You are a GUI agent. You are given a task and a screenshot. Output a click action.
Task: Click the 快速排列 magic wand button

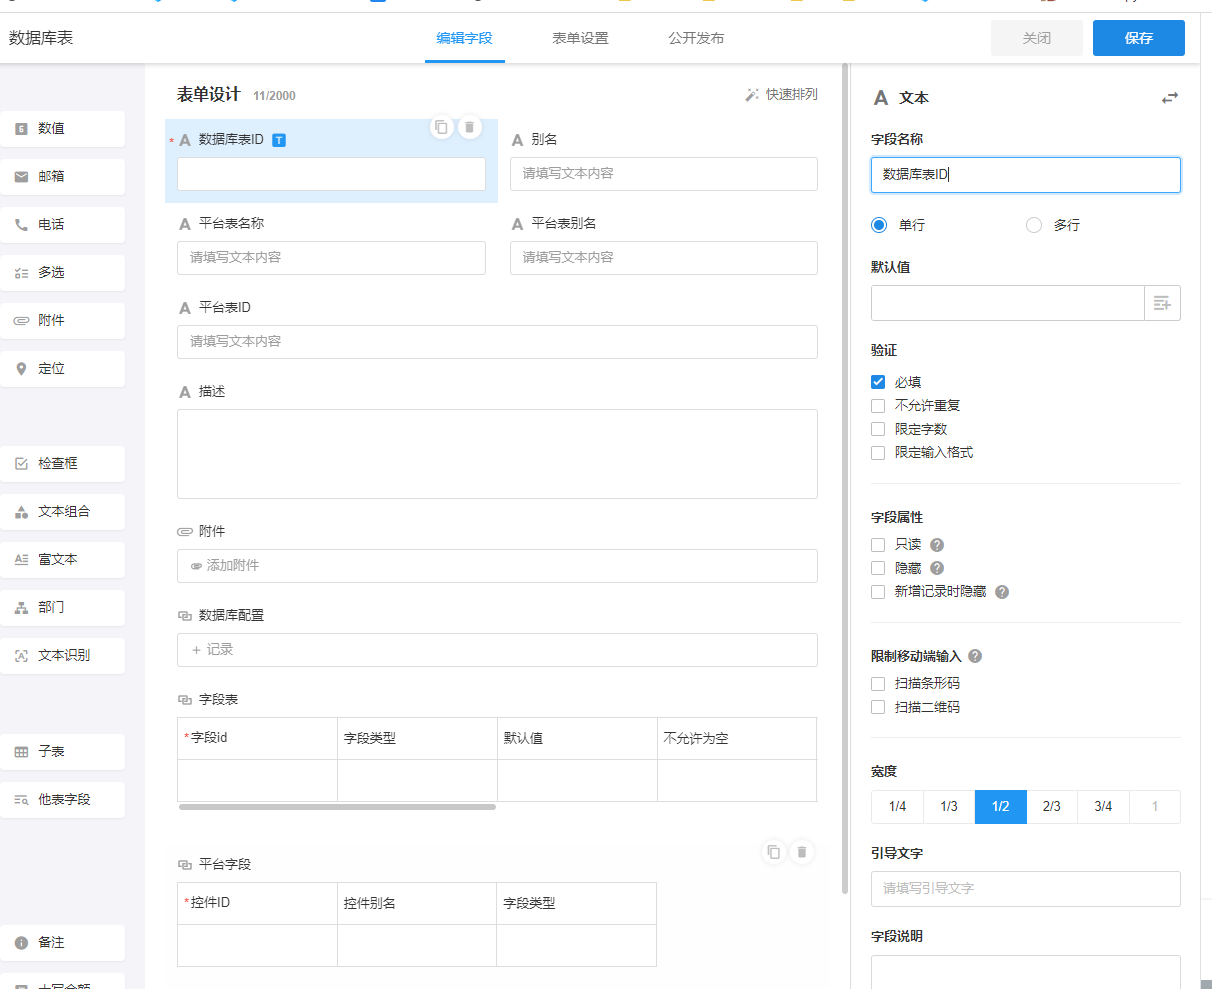781,94
